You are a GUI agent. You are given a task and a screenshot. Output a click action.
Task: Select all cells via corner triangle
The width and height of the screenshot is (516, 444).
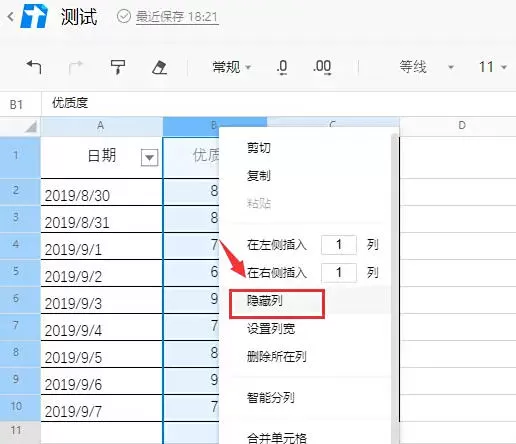[31, 126]
